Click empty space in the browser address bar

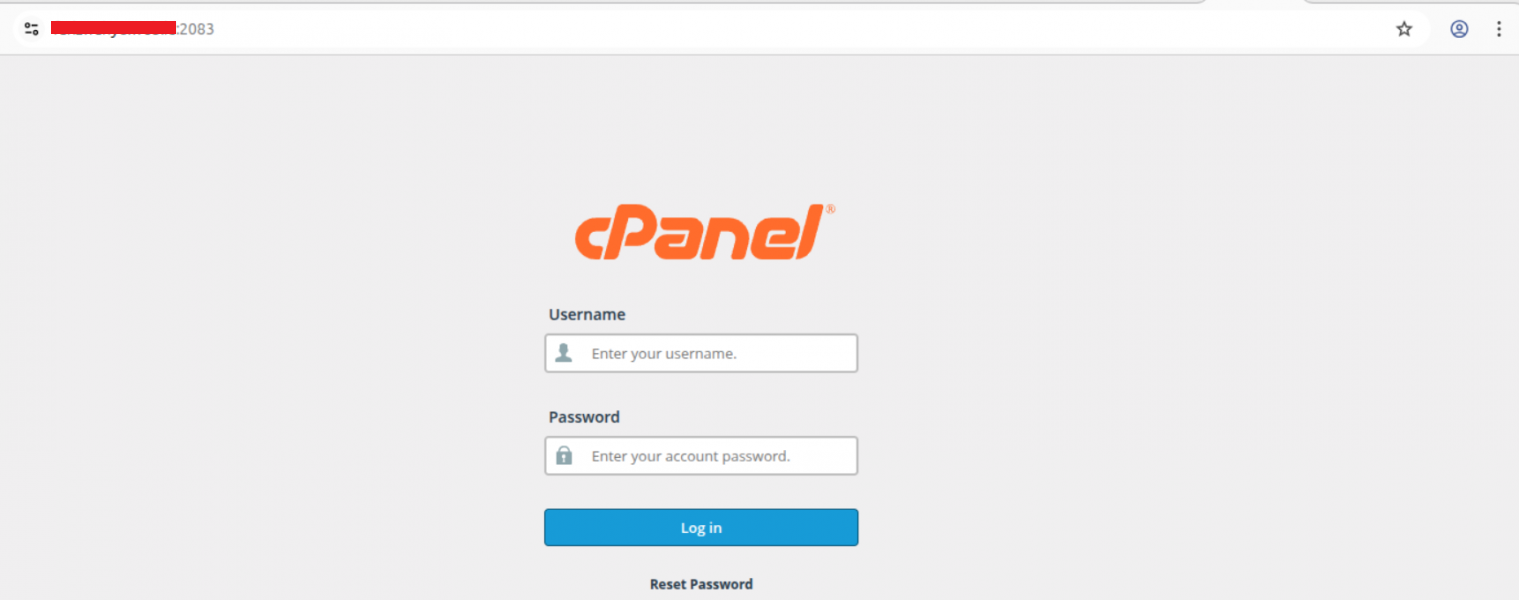[800, 29]
